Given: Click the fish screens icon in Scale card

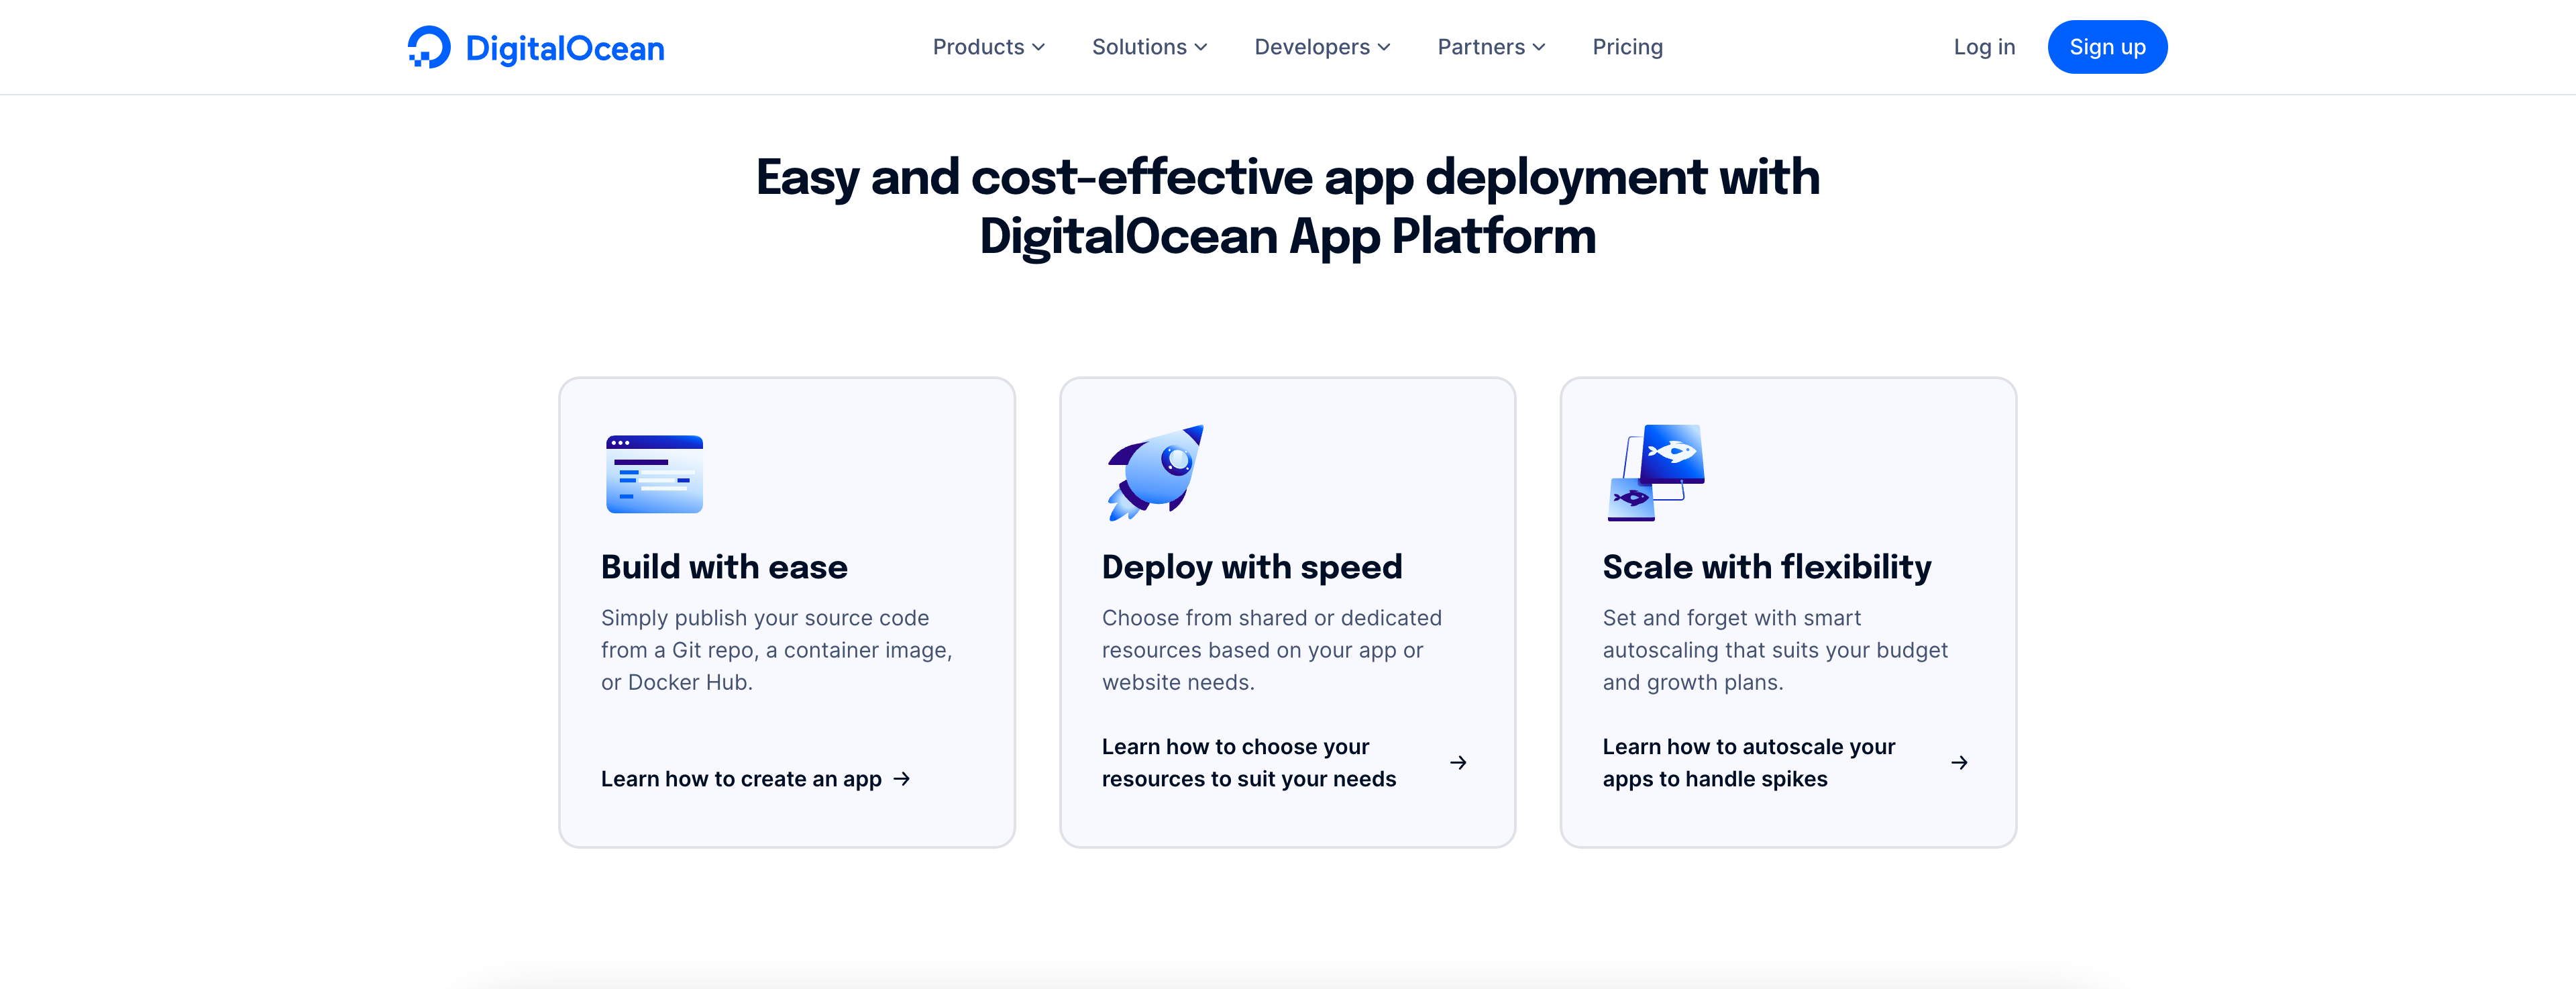Looking at the screenshot, I should click(x=1655, y=473).
